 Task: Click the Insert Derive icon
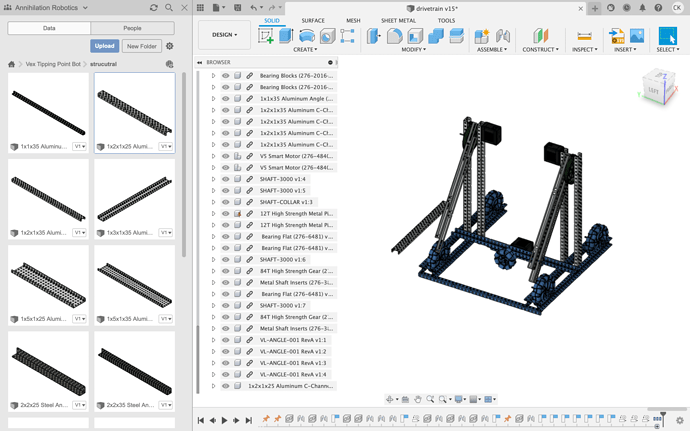pyautogui.click(x=616, y=36)
